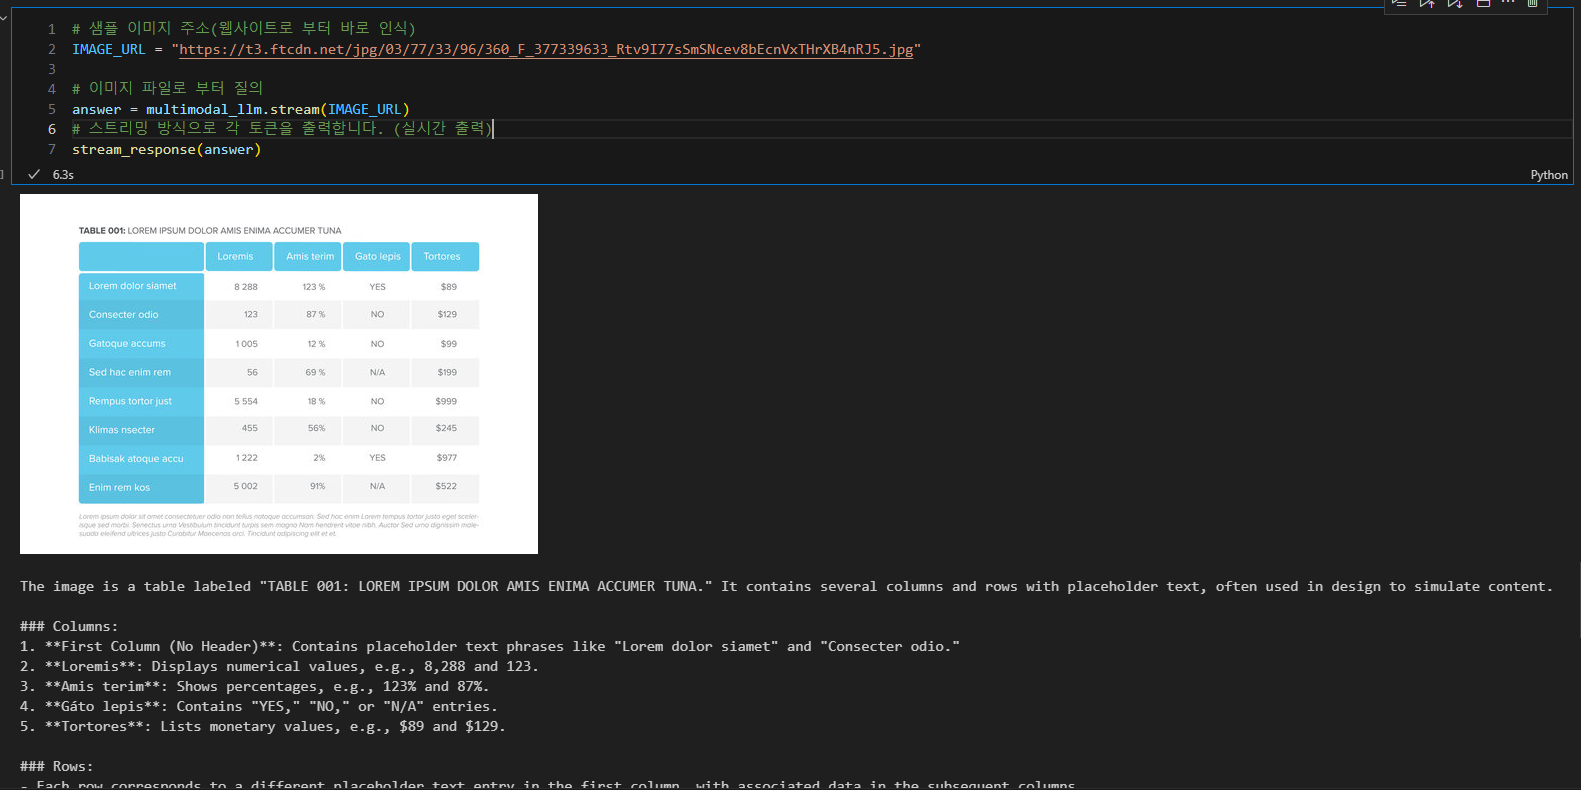Click the 6.3s execution time label
Image resolution: width=1581 pixels, height=790 pixels.
63,175
